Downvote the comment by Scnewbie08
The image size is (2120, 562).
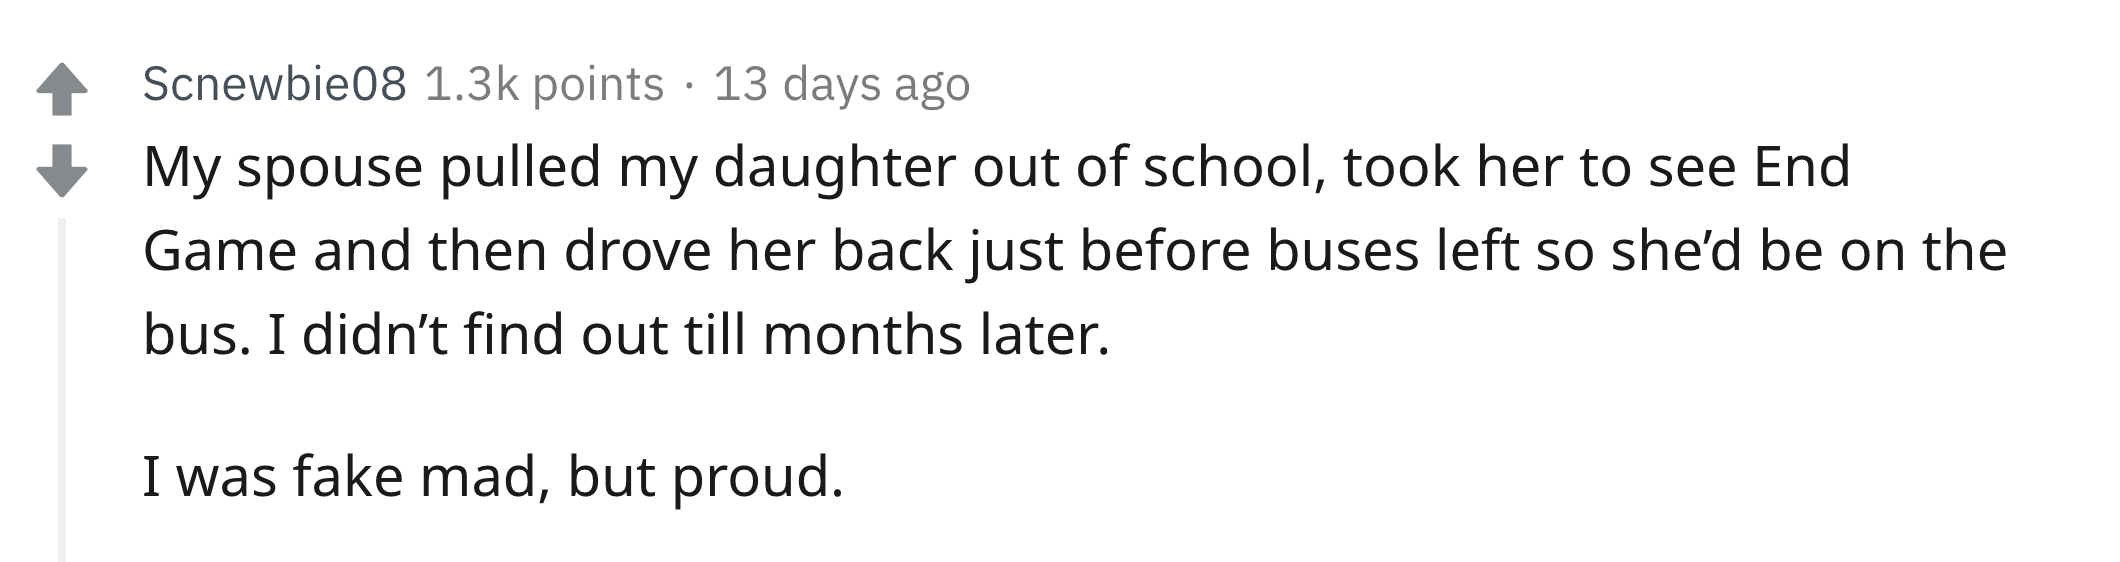click(62, 170)
